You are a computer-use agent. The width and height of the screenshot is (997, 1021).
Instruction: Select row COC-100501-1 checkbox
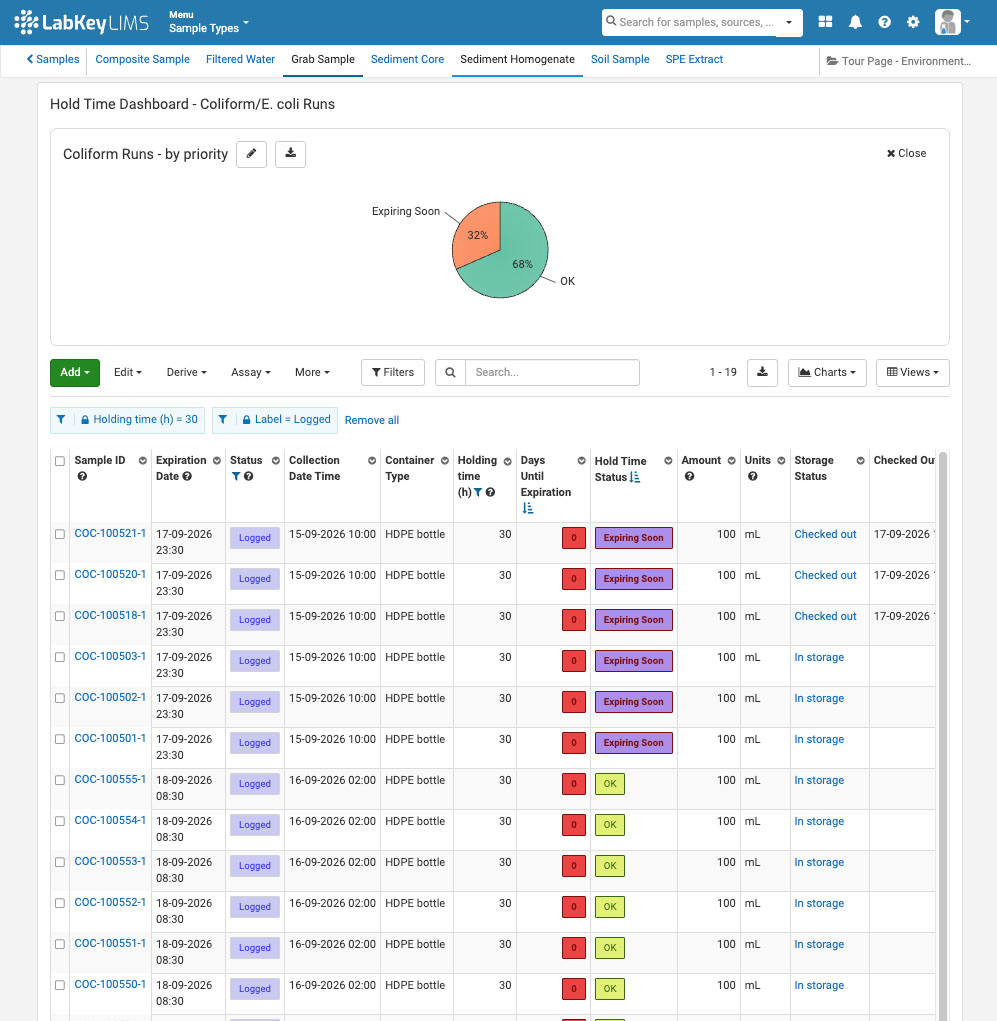click(x=60, y=739)
